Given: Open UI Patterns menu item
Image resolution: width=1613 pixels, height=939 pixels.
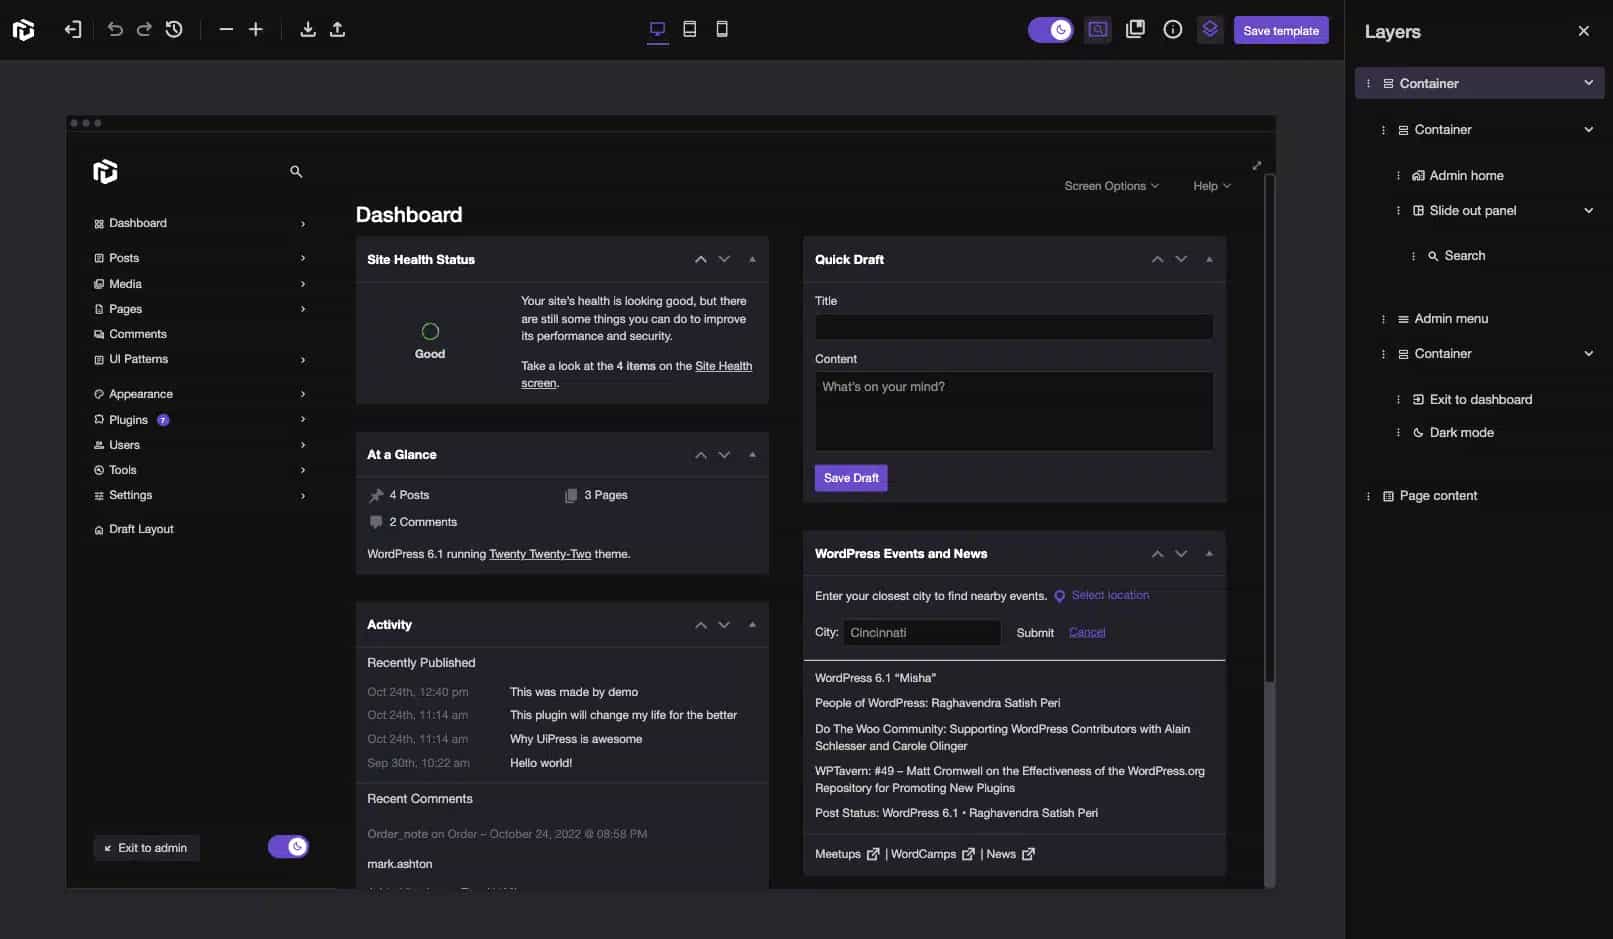Looking at the screenshot, I should (138, 359).
